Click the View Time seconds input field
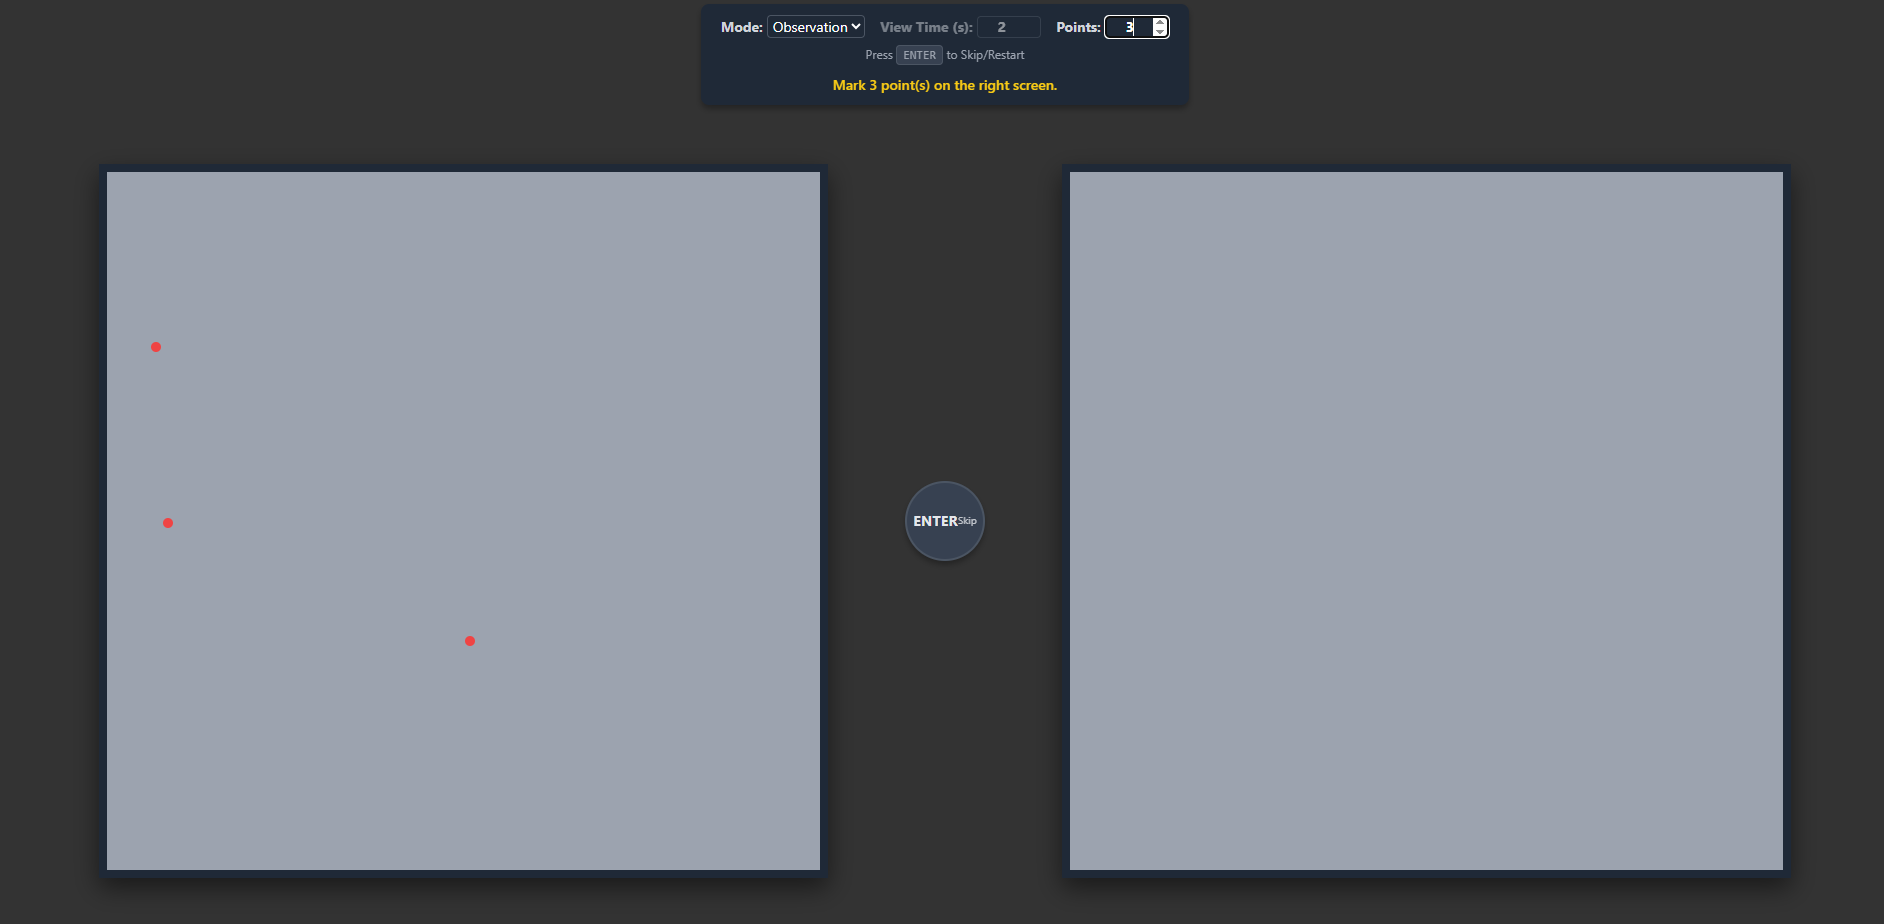The image size is (1884, 924). pos(1008,27)
